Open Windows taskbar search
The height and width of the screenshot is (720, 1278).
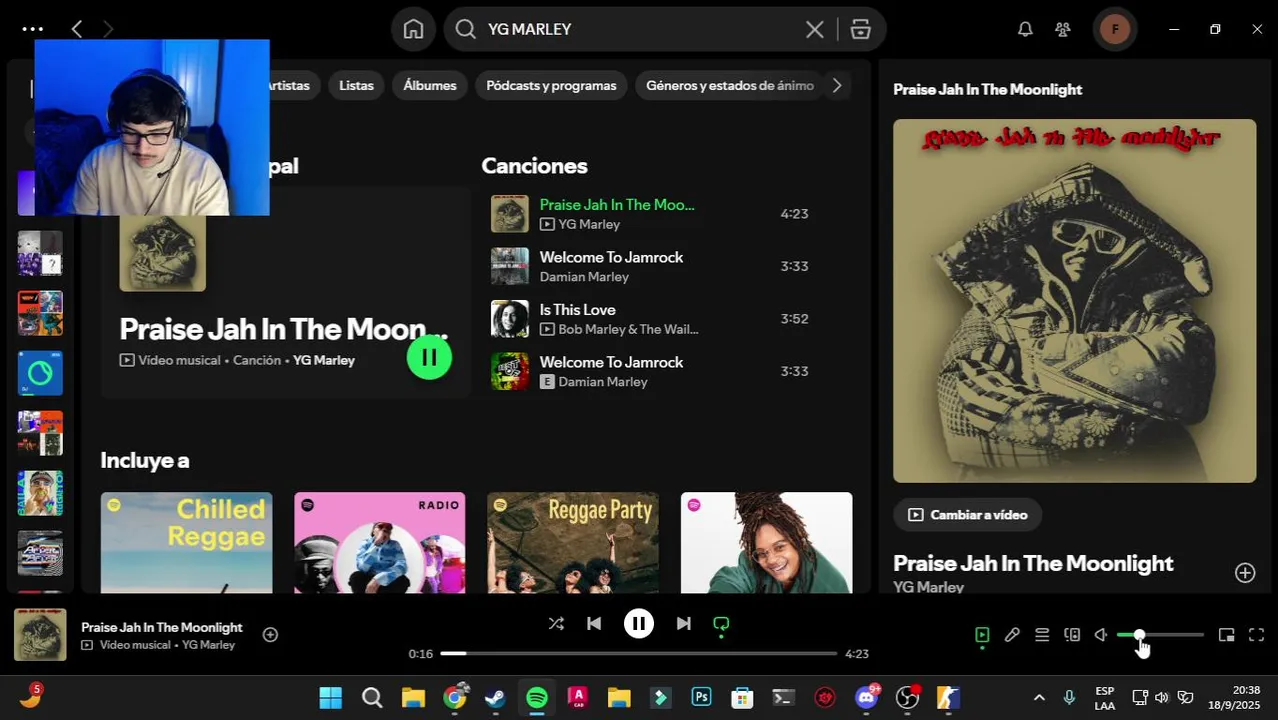[x=372, y=697]
